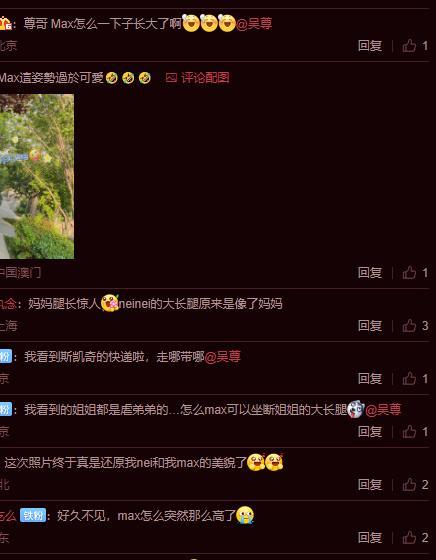Open the @吴尊 mention in the first comment
436x560 pixels.
pyautogui.click(x=254, y=24)
